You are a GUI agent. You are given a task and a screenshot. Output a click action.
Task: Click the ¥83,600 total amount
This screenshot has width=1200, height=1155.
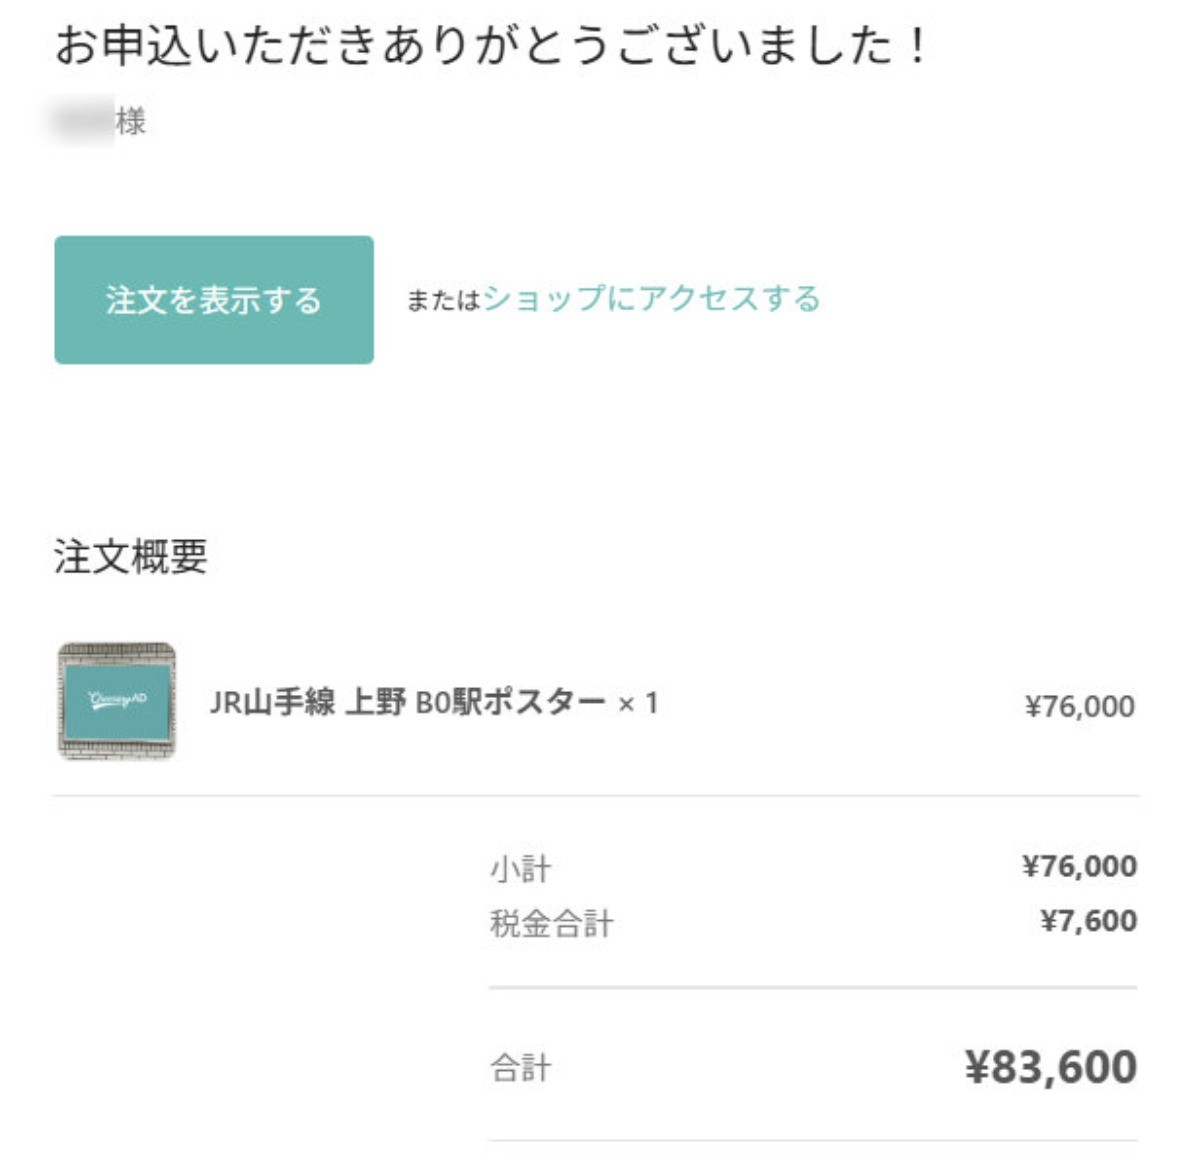point(1050,1067)
